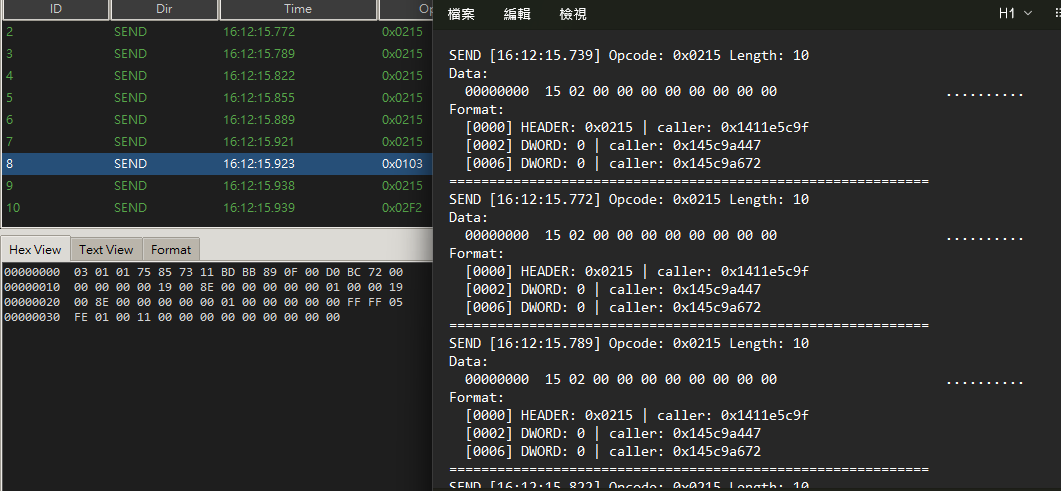
Task: Click the list icon right of H1
Action: click(x=1053, y=15)
